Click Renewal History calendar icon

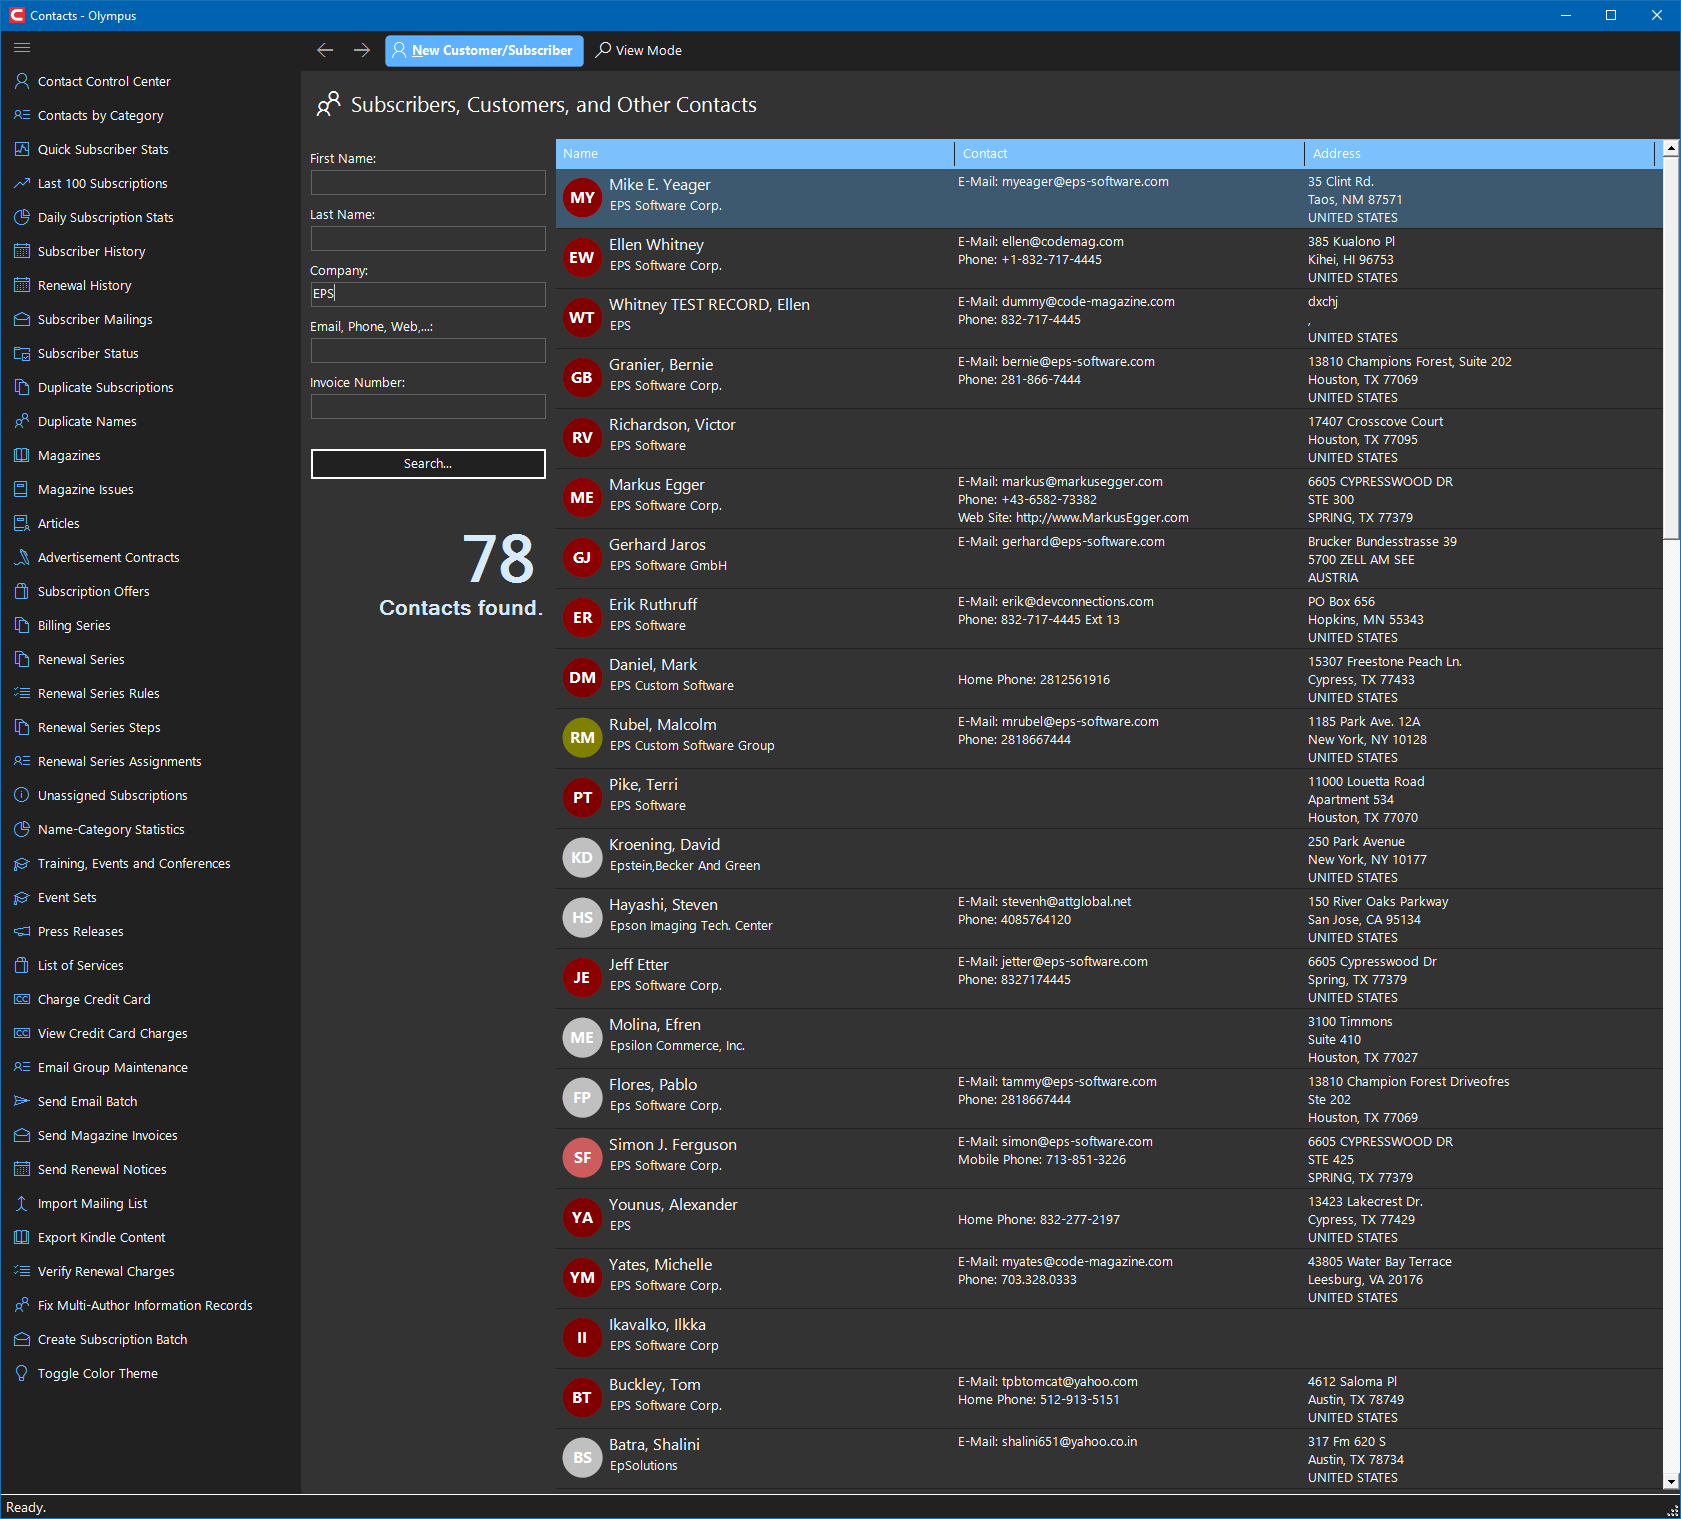(22, 285)
